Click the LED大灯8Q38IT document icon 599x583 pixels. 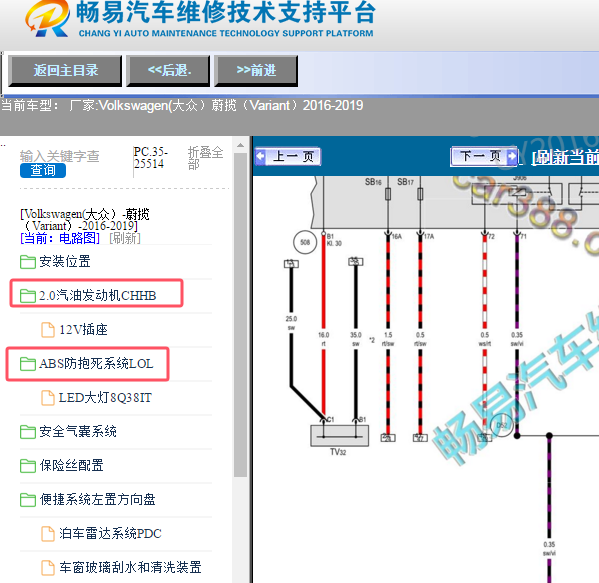point(48,398)
